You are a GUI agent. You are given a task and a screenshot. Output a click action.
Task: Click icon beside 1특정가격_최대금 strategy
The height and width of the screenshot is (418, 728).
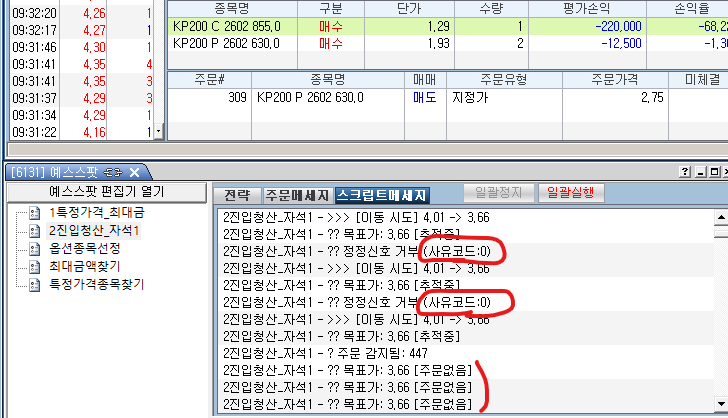click(x=36, y=213)
